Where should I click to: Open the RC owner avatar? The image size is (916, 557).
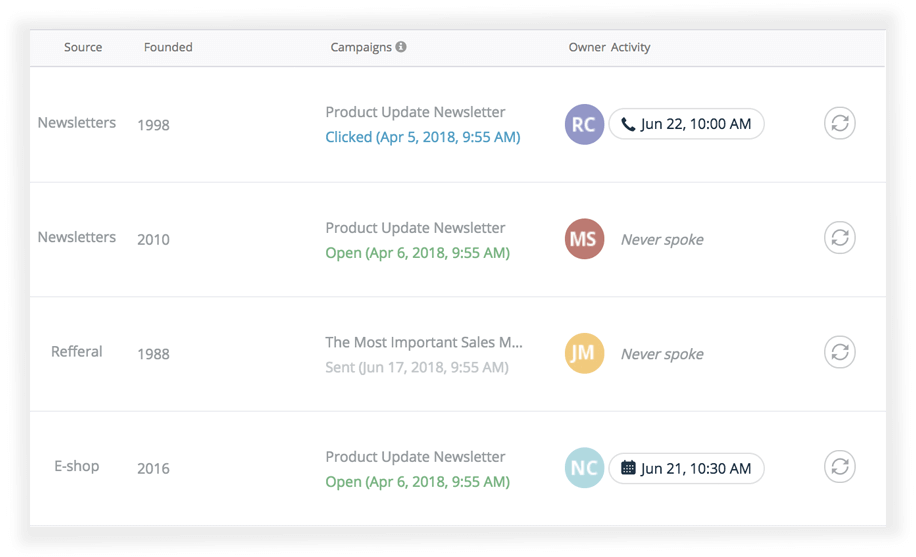pyautogui.click(x=584, y=125)
